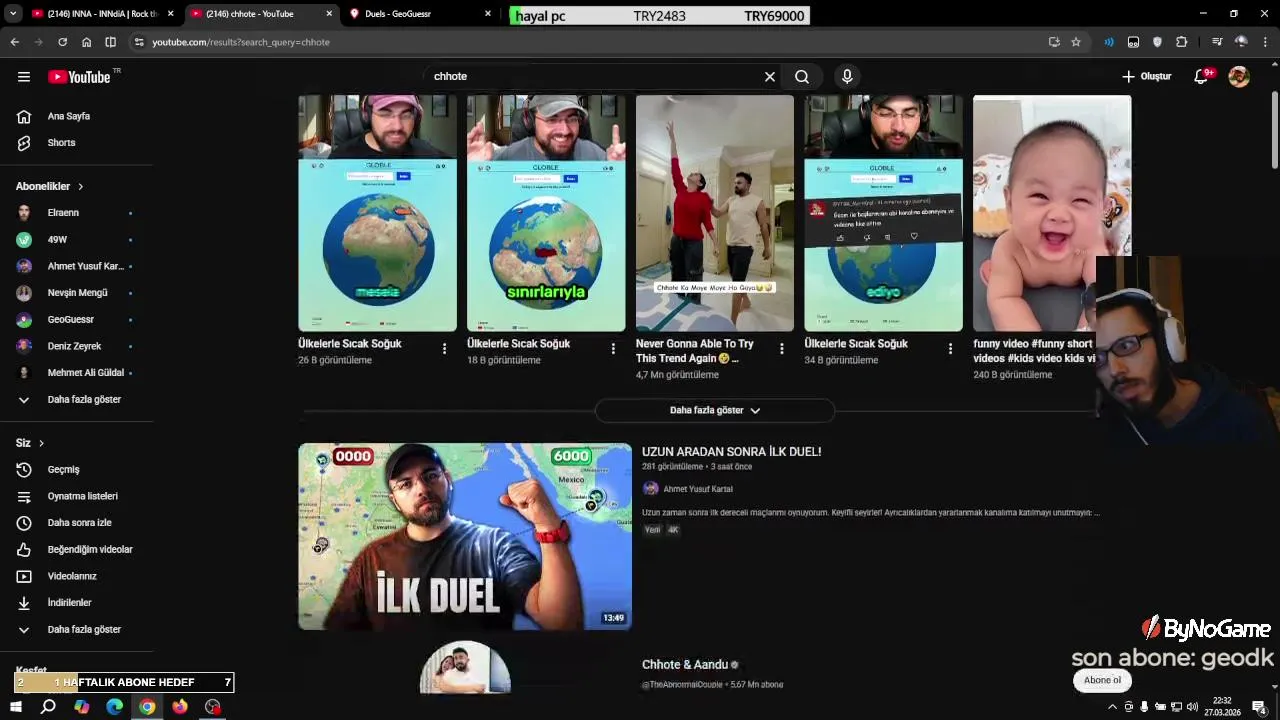The height and width of the screenshot is (720, 1280).
Task: Open the browser extensions puzzle icon
Action: click(1182, 42)
